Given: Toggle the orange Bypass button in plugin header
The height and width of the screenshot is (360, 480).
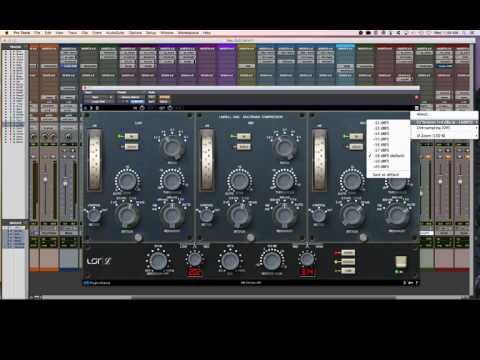Looking at the screenshot, I should (x=164, y=97).
